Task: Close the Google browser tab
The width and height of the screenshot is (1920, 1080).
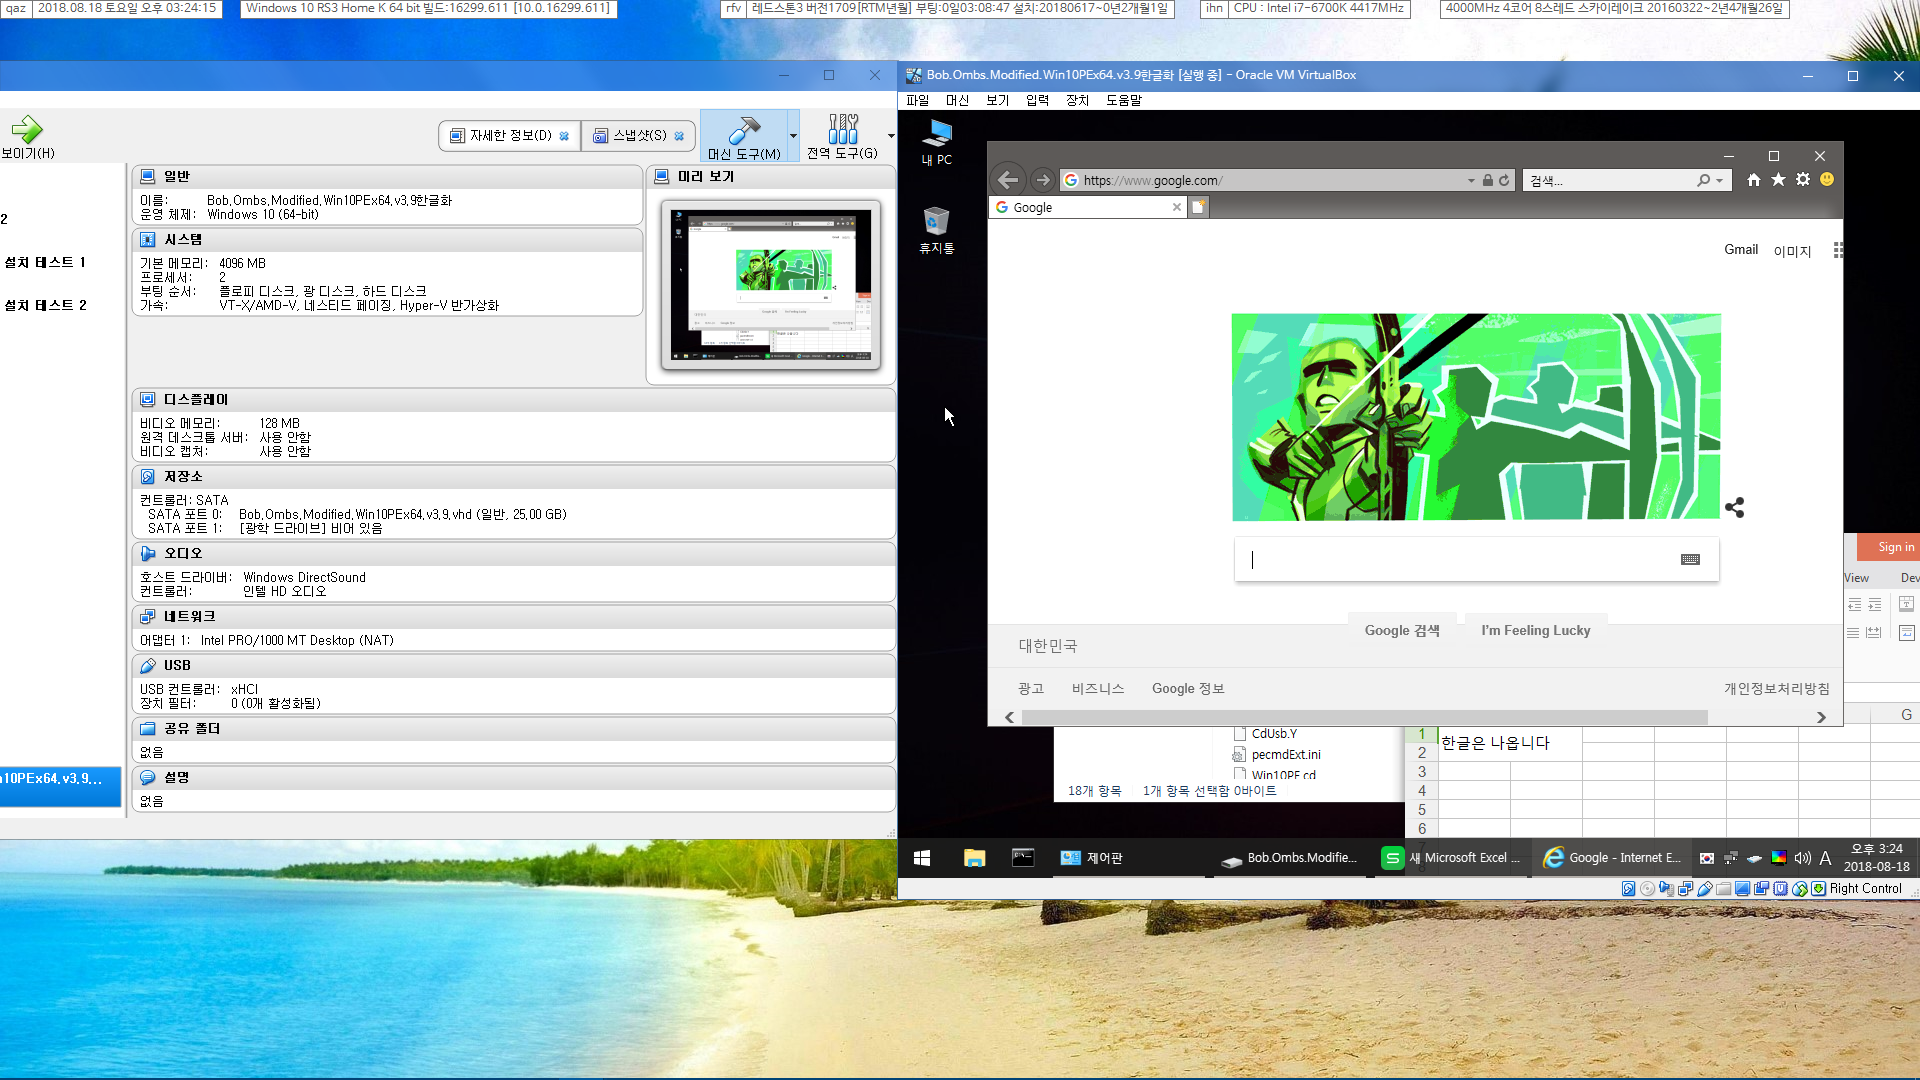Action: tap(1176, 207)
